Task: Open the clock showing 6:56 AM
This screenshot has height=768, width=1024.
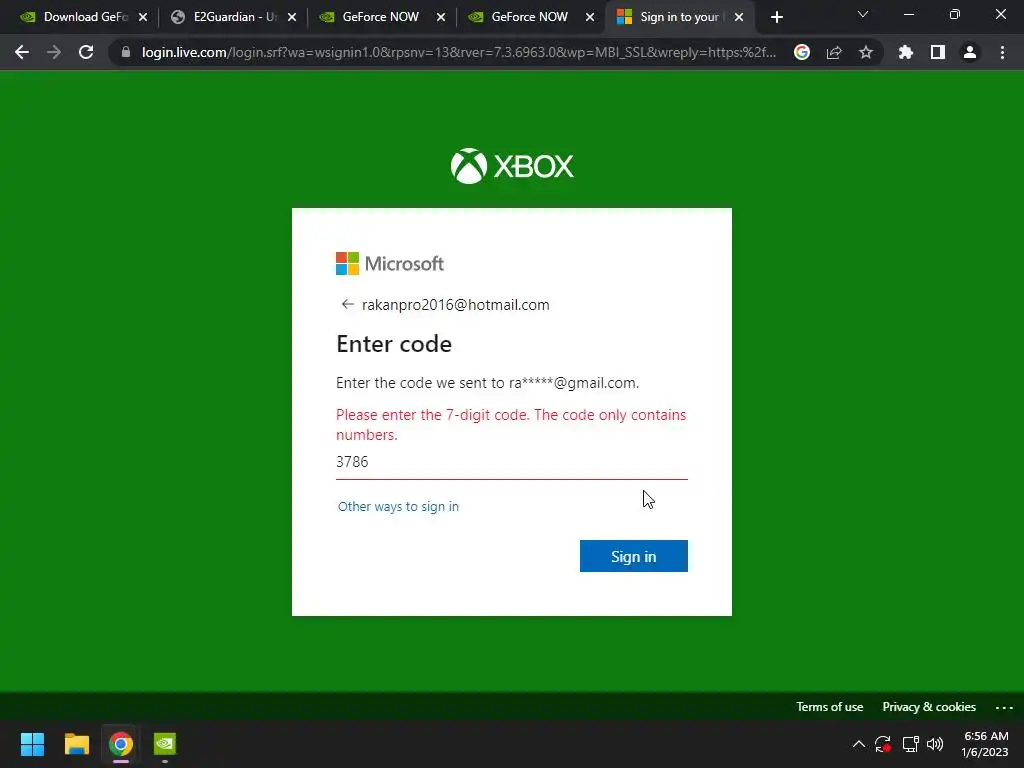Action: coord(985,744)
